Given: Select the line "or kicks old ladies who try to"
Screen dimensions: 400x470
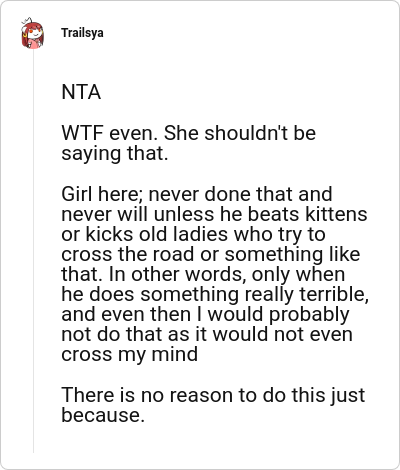Looking at the screenshot, I should [x=194, y=234].
